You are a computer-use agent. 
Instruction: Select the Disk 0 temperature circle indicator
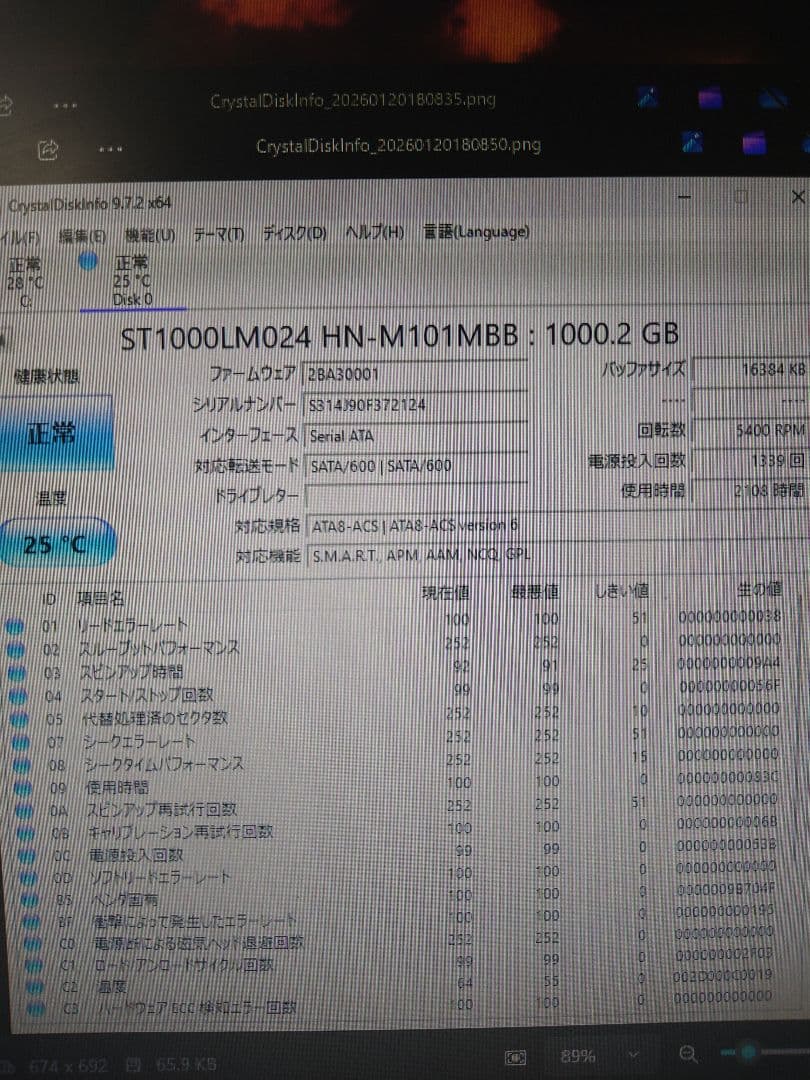point(88,262)
